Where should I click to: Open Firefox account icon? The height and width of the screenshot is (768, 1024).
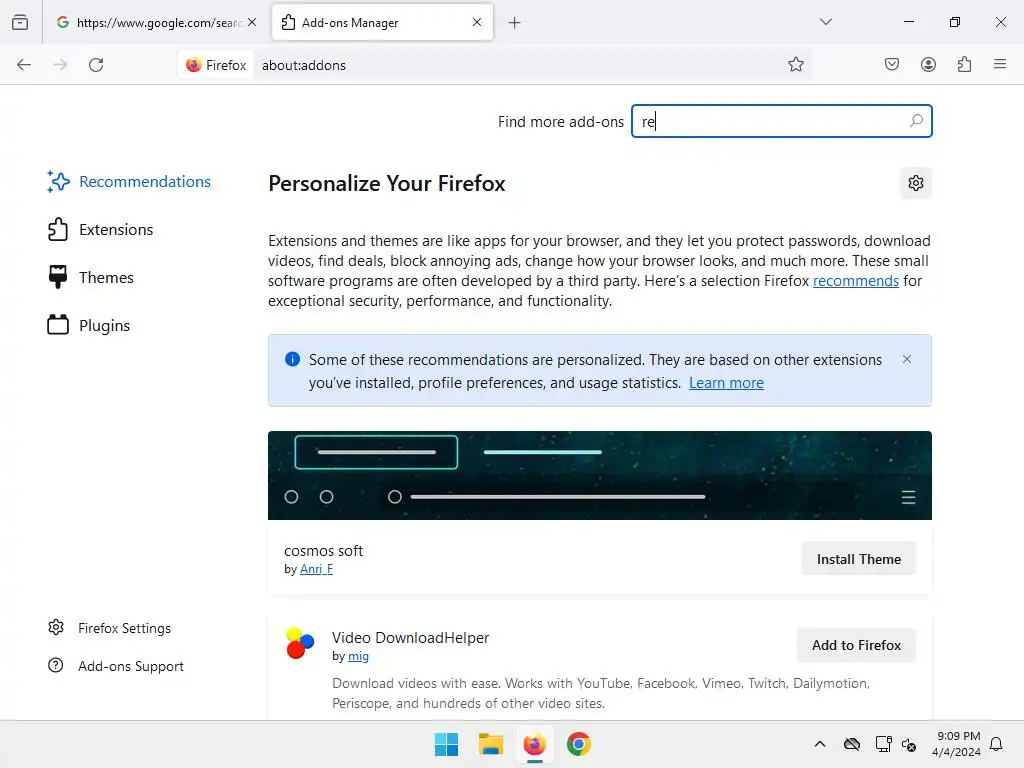pos(929,65)
